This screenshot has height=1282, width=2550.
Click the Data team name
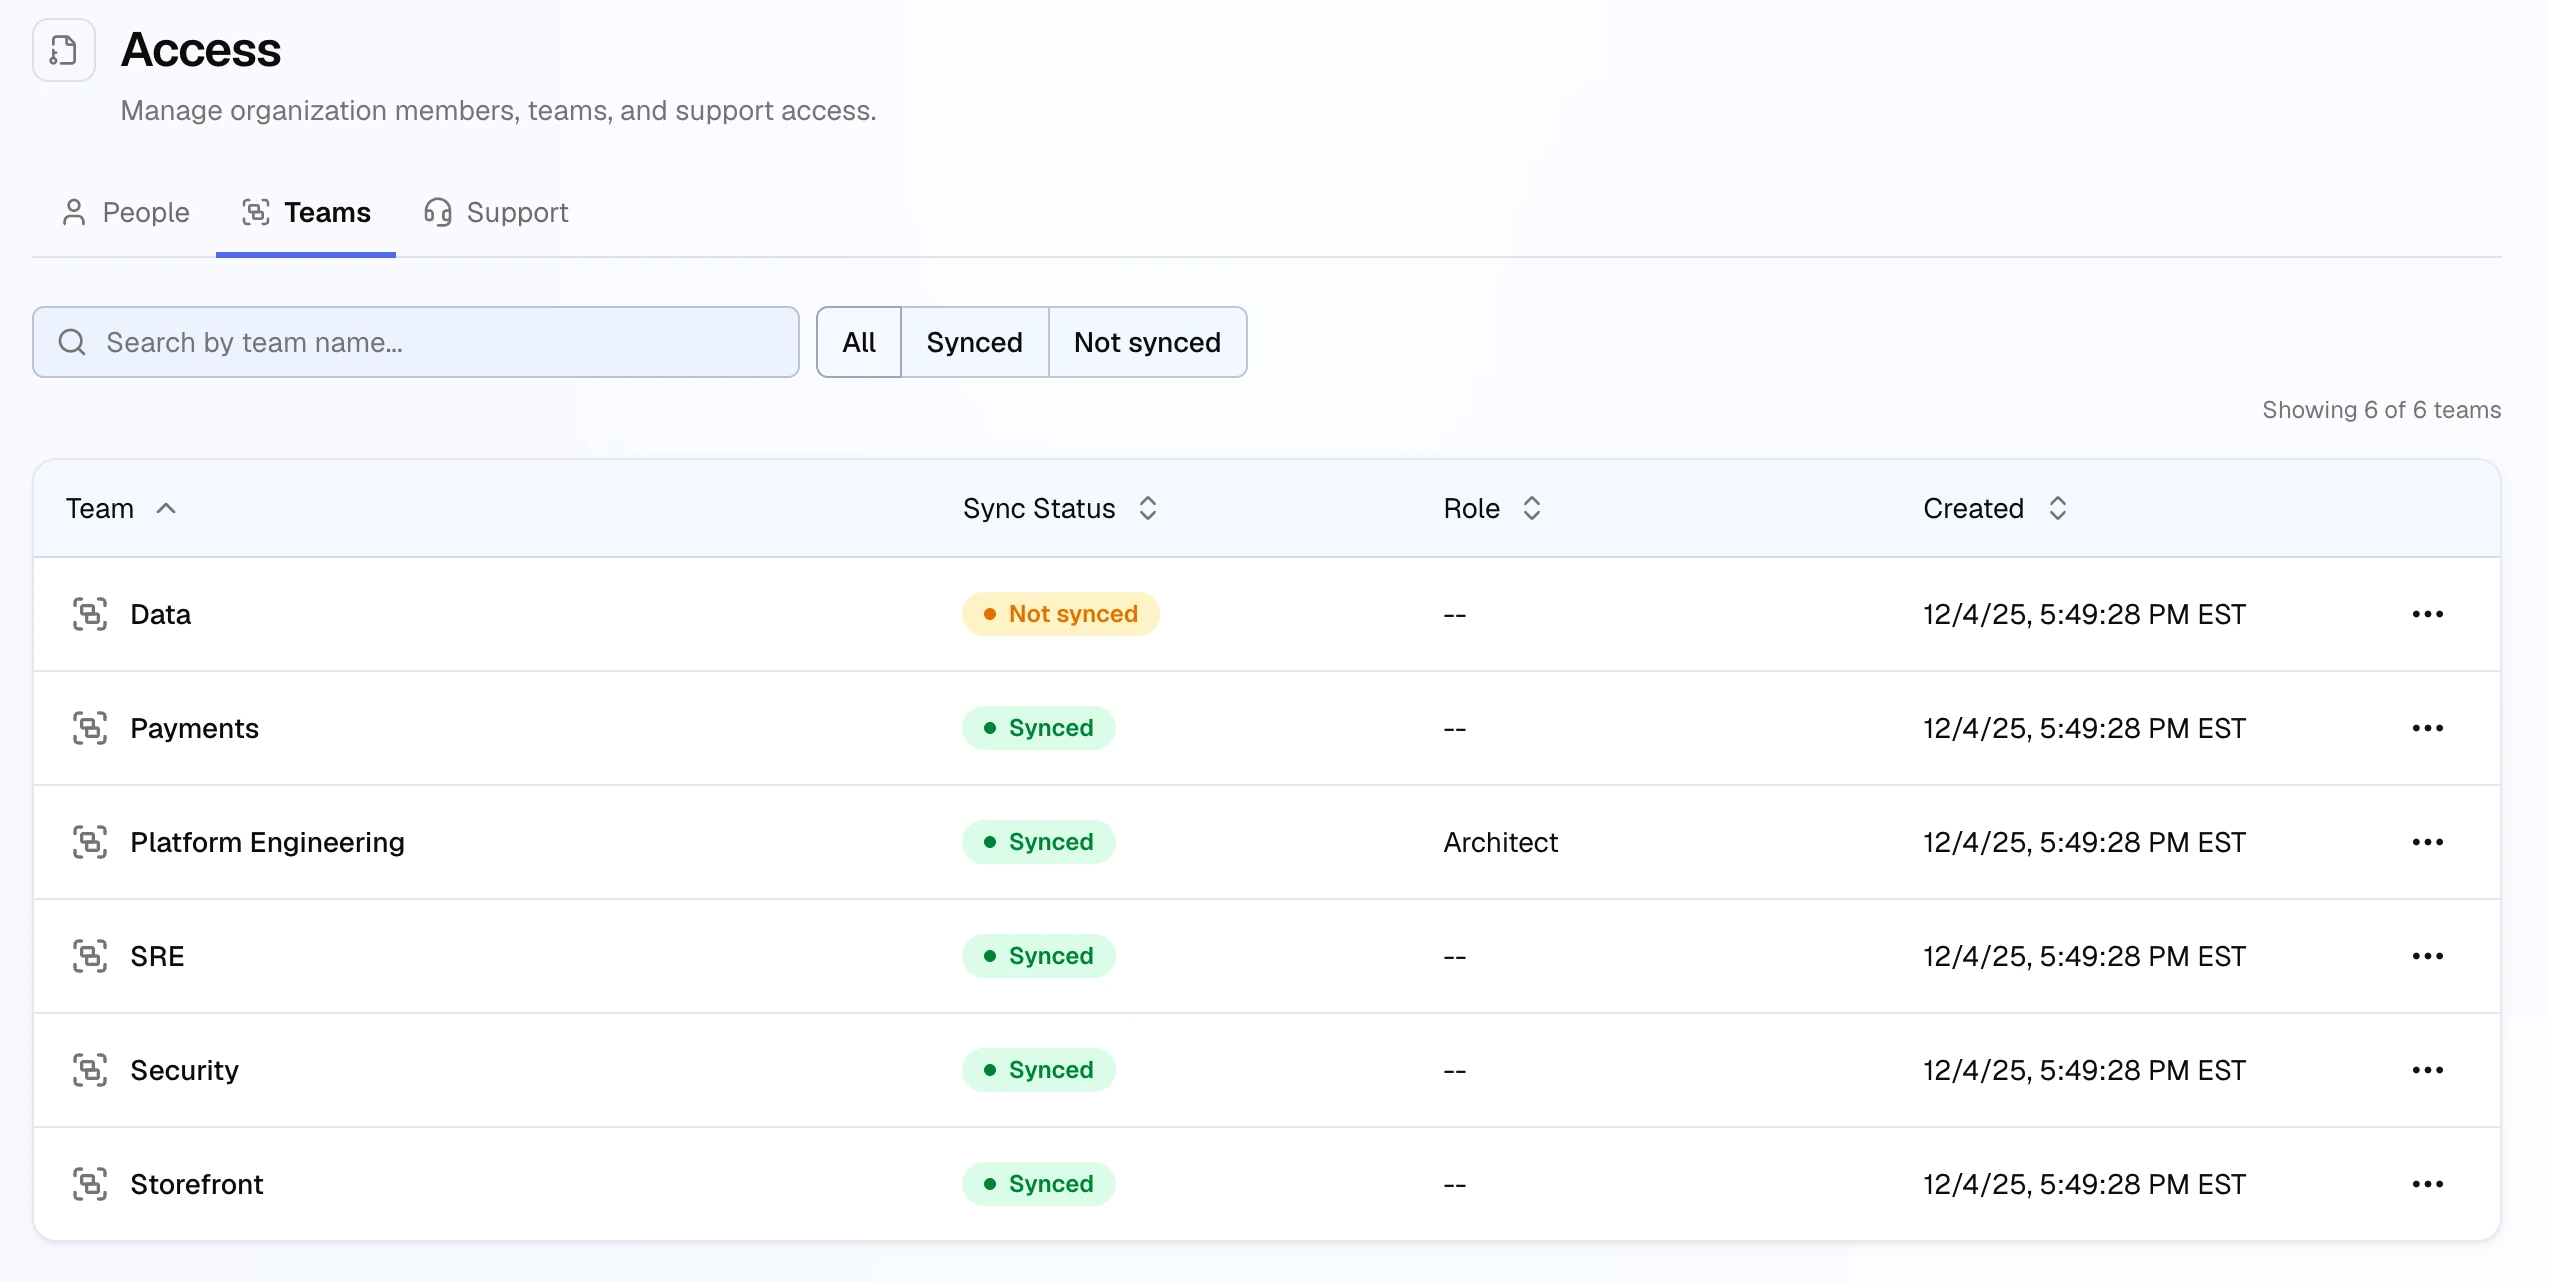point(160,614)
